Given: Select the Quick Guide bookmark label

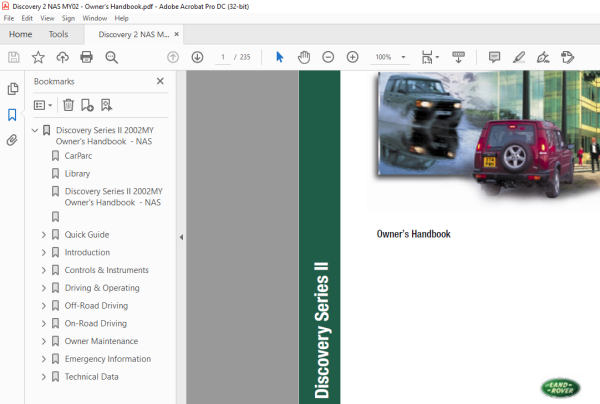Looking at the screenshot, I should [x=87, y=235].
